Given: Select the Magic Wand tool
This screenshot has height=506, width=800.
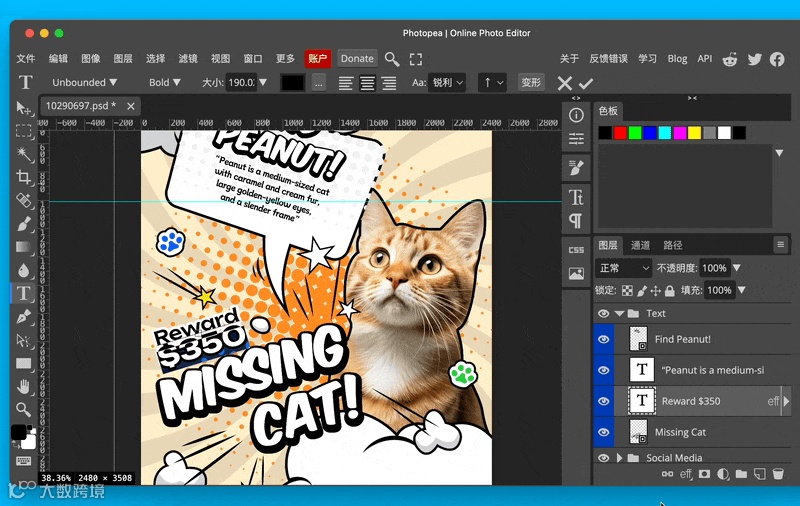Looking at the screenshot, I should (x=25, y=154).
